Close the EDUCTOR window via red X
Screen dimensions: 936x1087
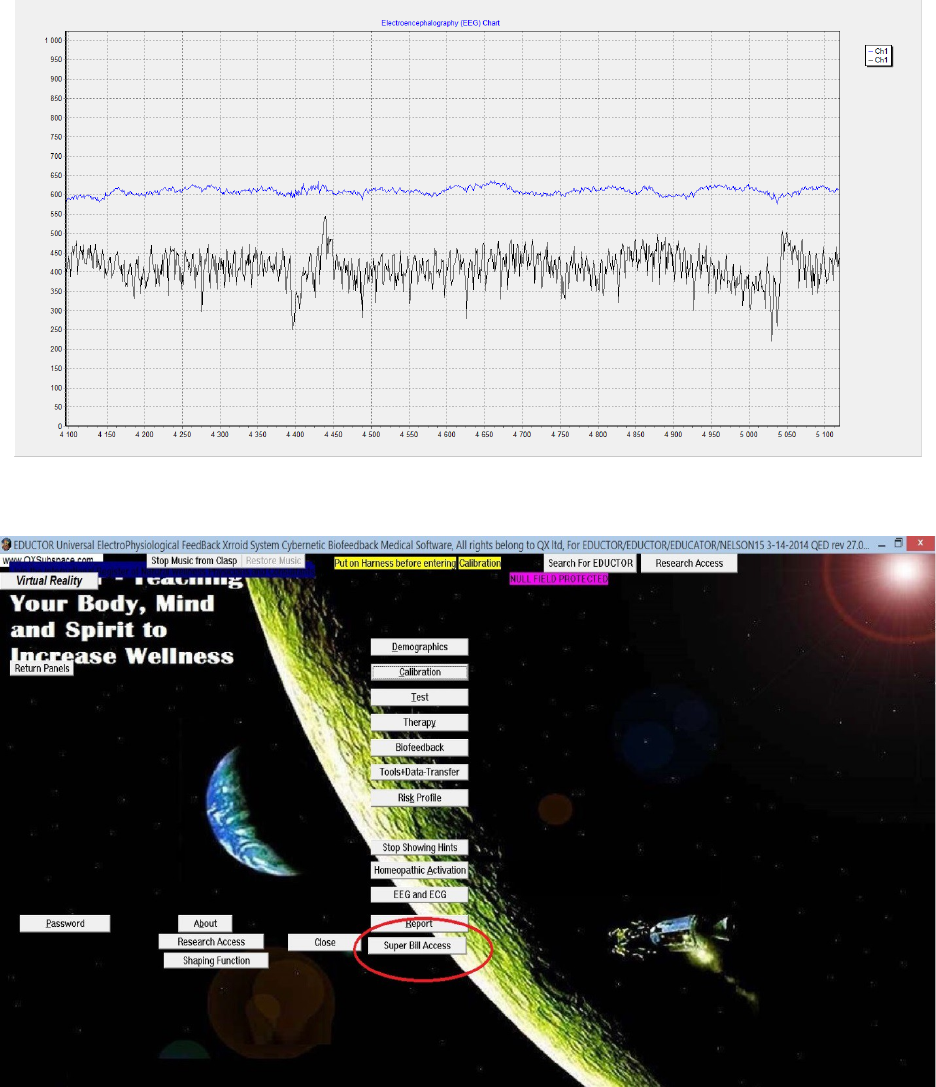pos(921,543)
